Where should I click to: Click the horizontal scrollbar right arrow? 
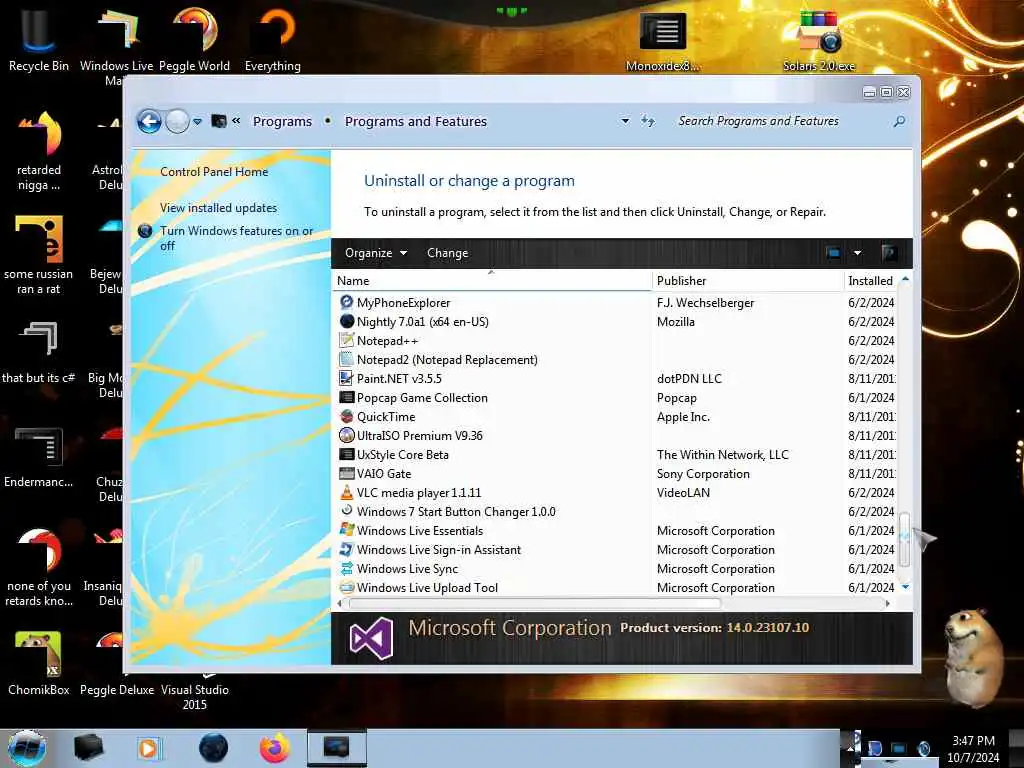coord(888,603)
